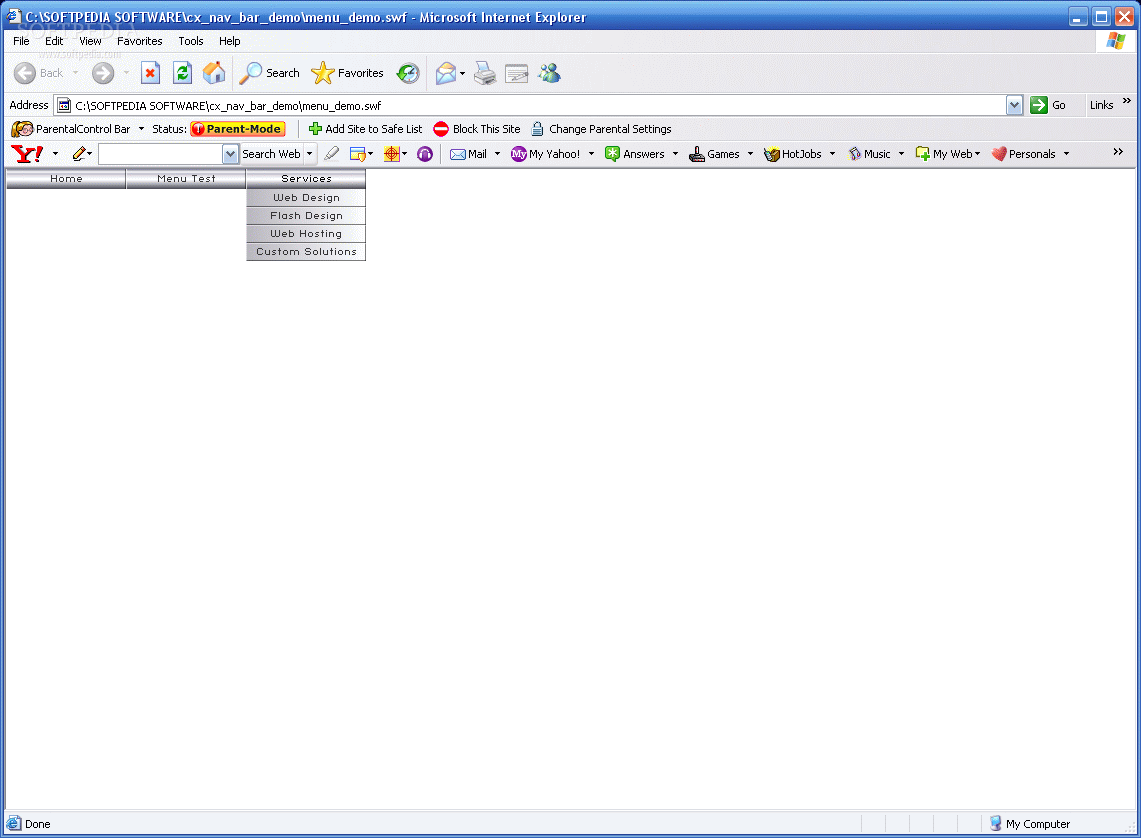Image resolution: width=1141 pixels, height=838 pixels.
Task: Open My Yahoo! button
Action: pyautogui.click(x=545, y=153)
